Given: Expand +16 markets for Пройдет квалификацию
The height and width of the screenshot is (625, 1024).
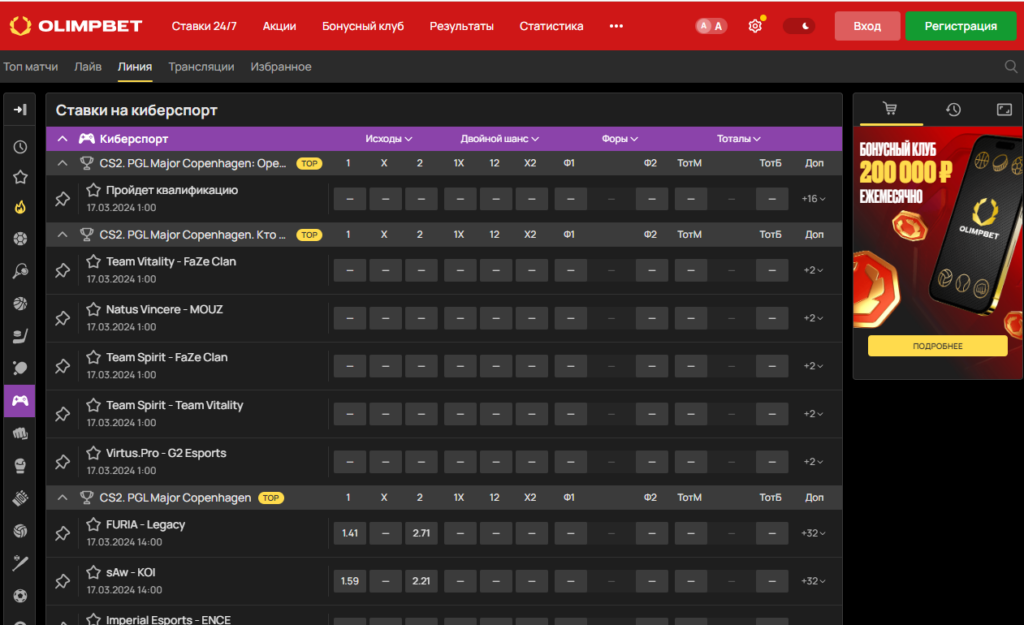Looking at the screenshot, I should pyautogui.click(x=813, y=199).
